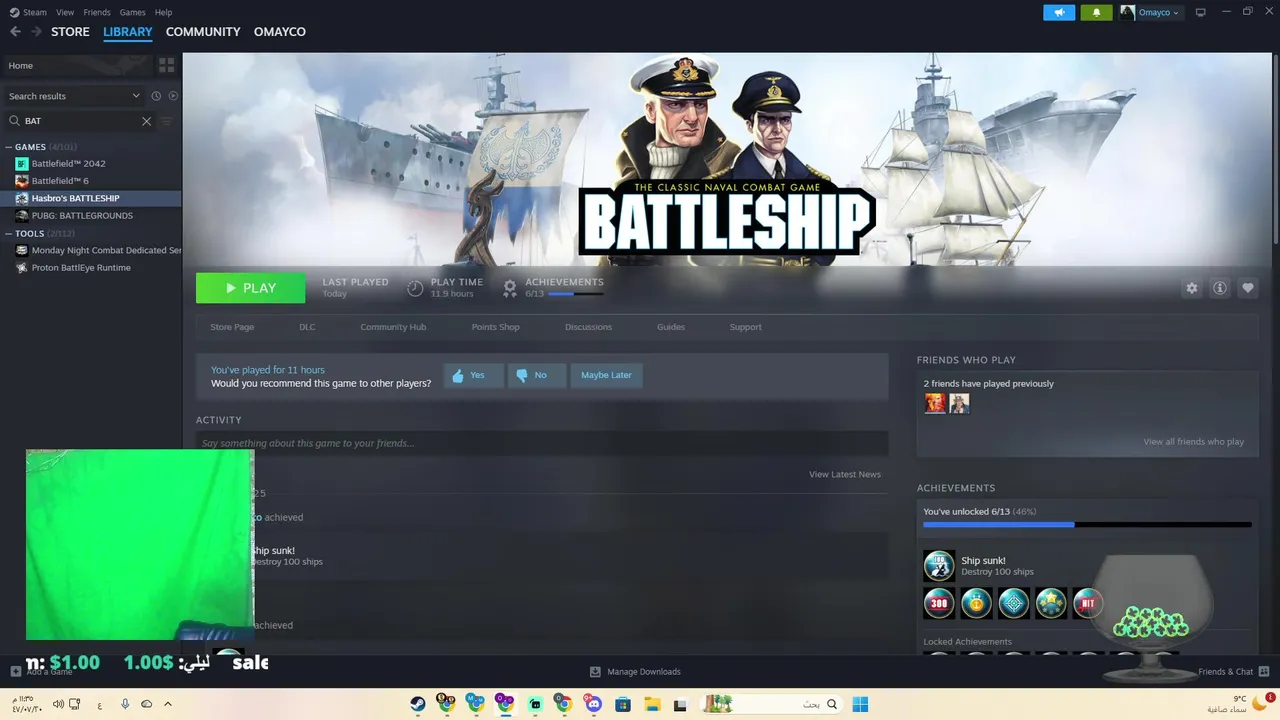Open the OMAYCO profile tab
This screenshot has height=720, width=1280.
click(x=280, y=32)
